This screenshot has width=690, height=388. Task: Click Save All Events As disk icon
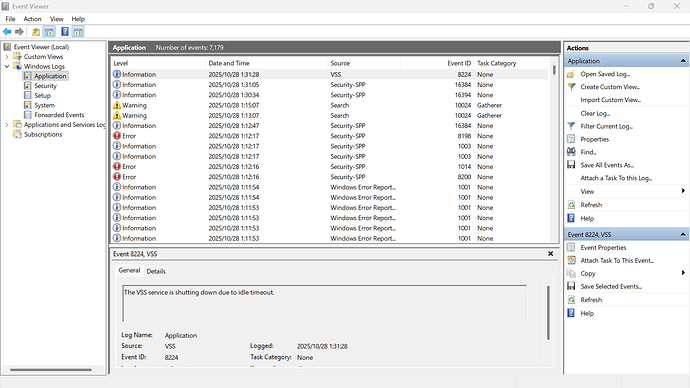pyautogui.click(x=571, y=165)
